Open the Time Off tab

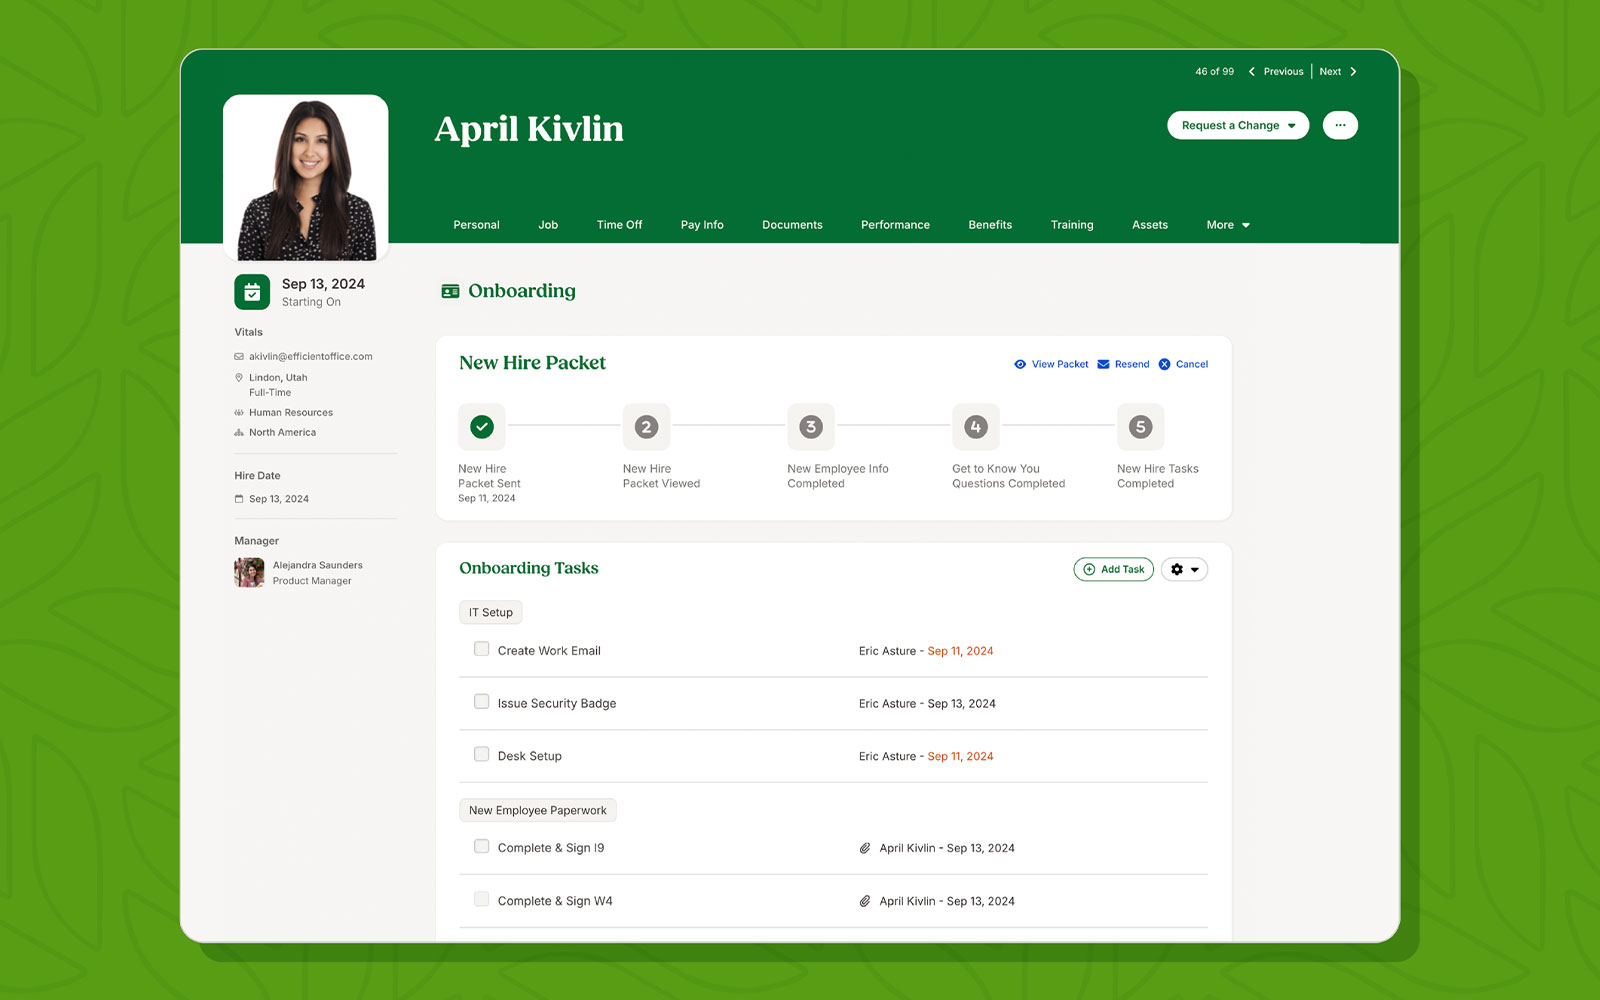[619, 225]
